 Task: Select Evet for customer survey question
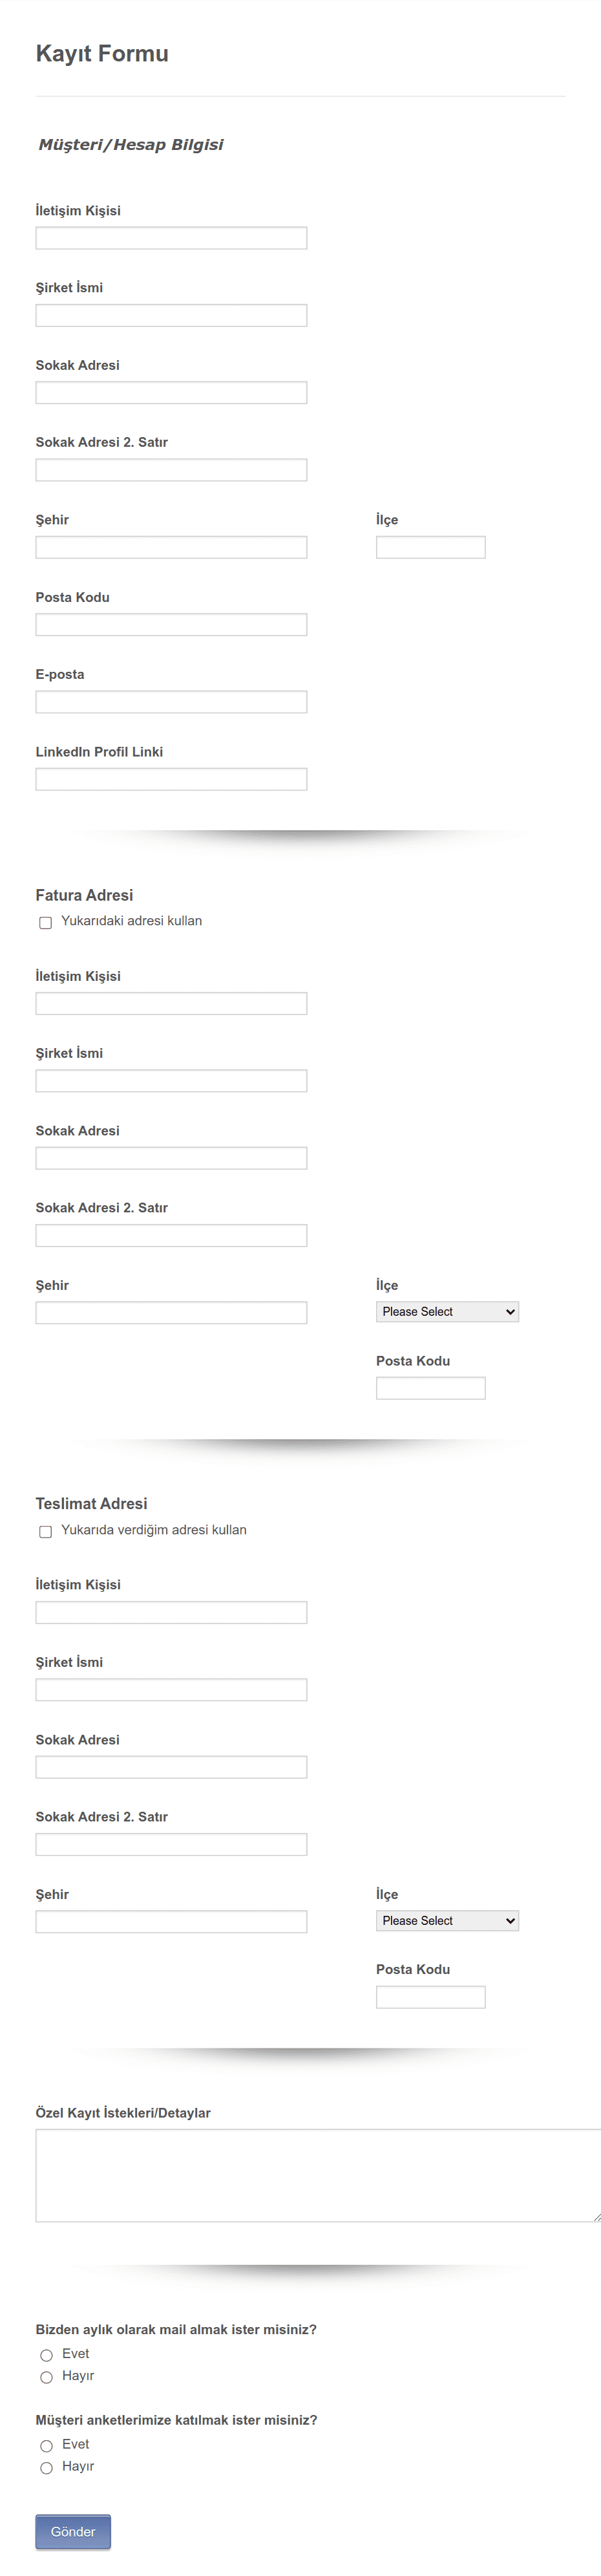[46, 2446]
